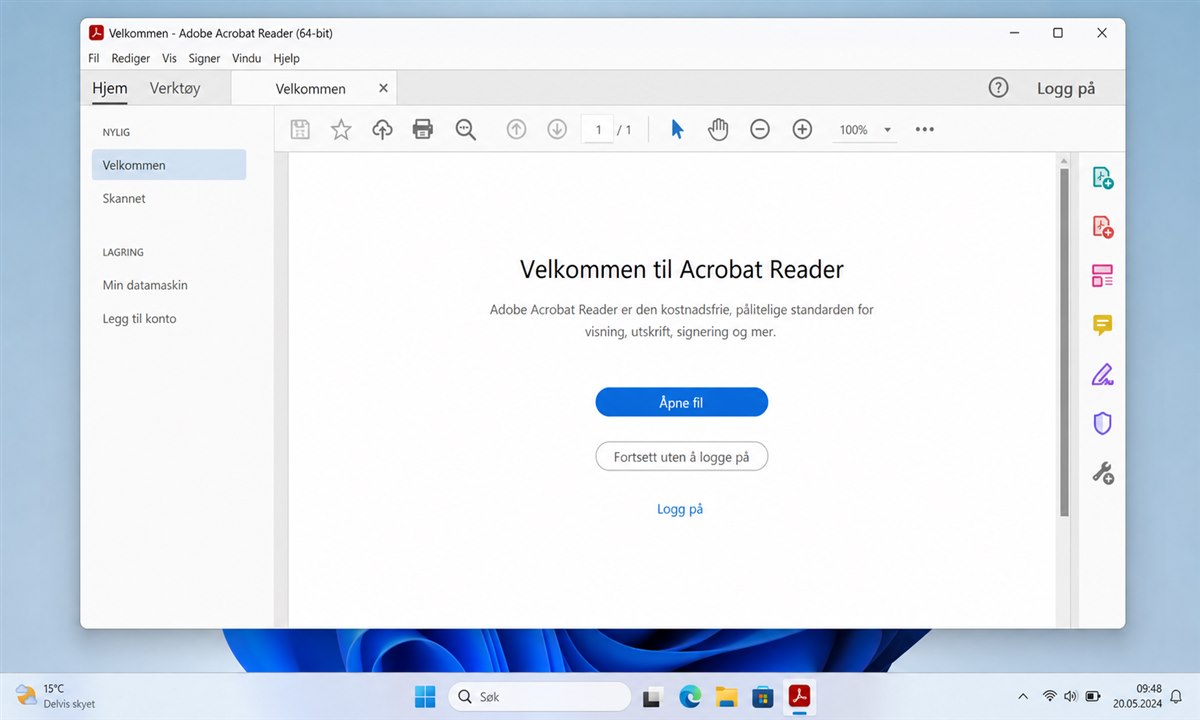Zoom out with the minus icon
1200x720 pixels.
[x=760, y=129]
